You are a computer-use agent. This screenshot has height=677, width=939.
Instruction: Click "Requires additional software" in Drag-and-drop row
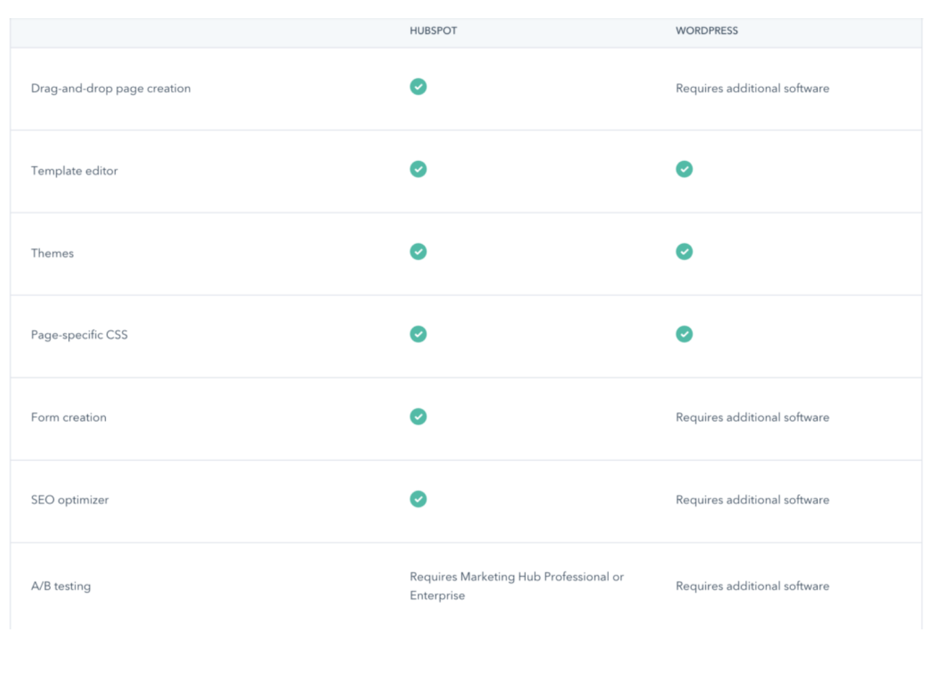pyautogui.click(x=752, y=89)
